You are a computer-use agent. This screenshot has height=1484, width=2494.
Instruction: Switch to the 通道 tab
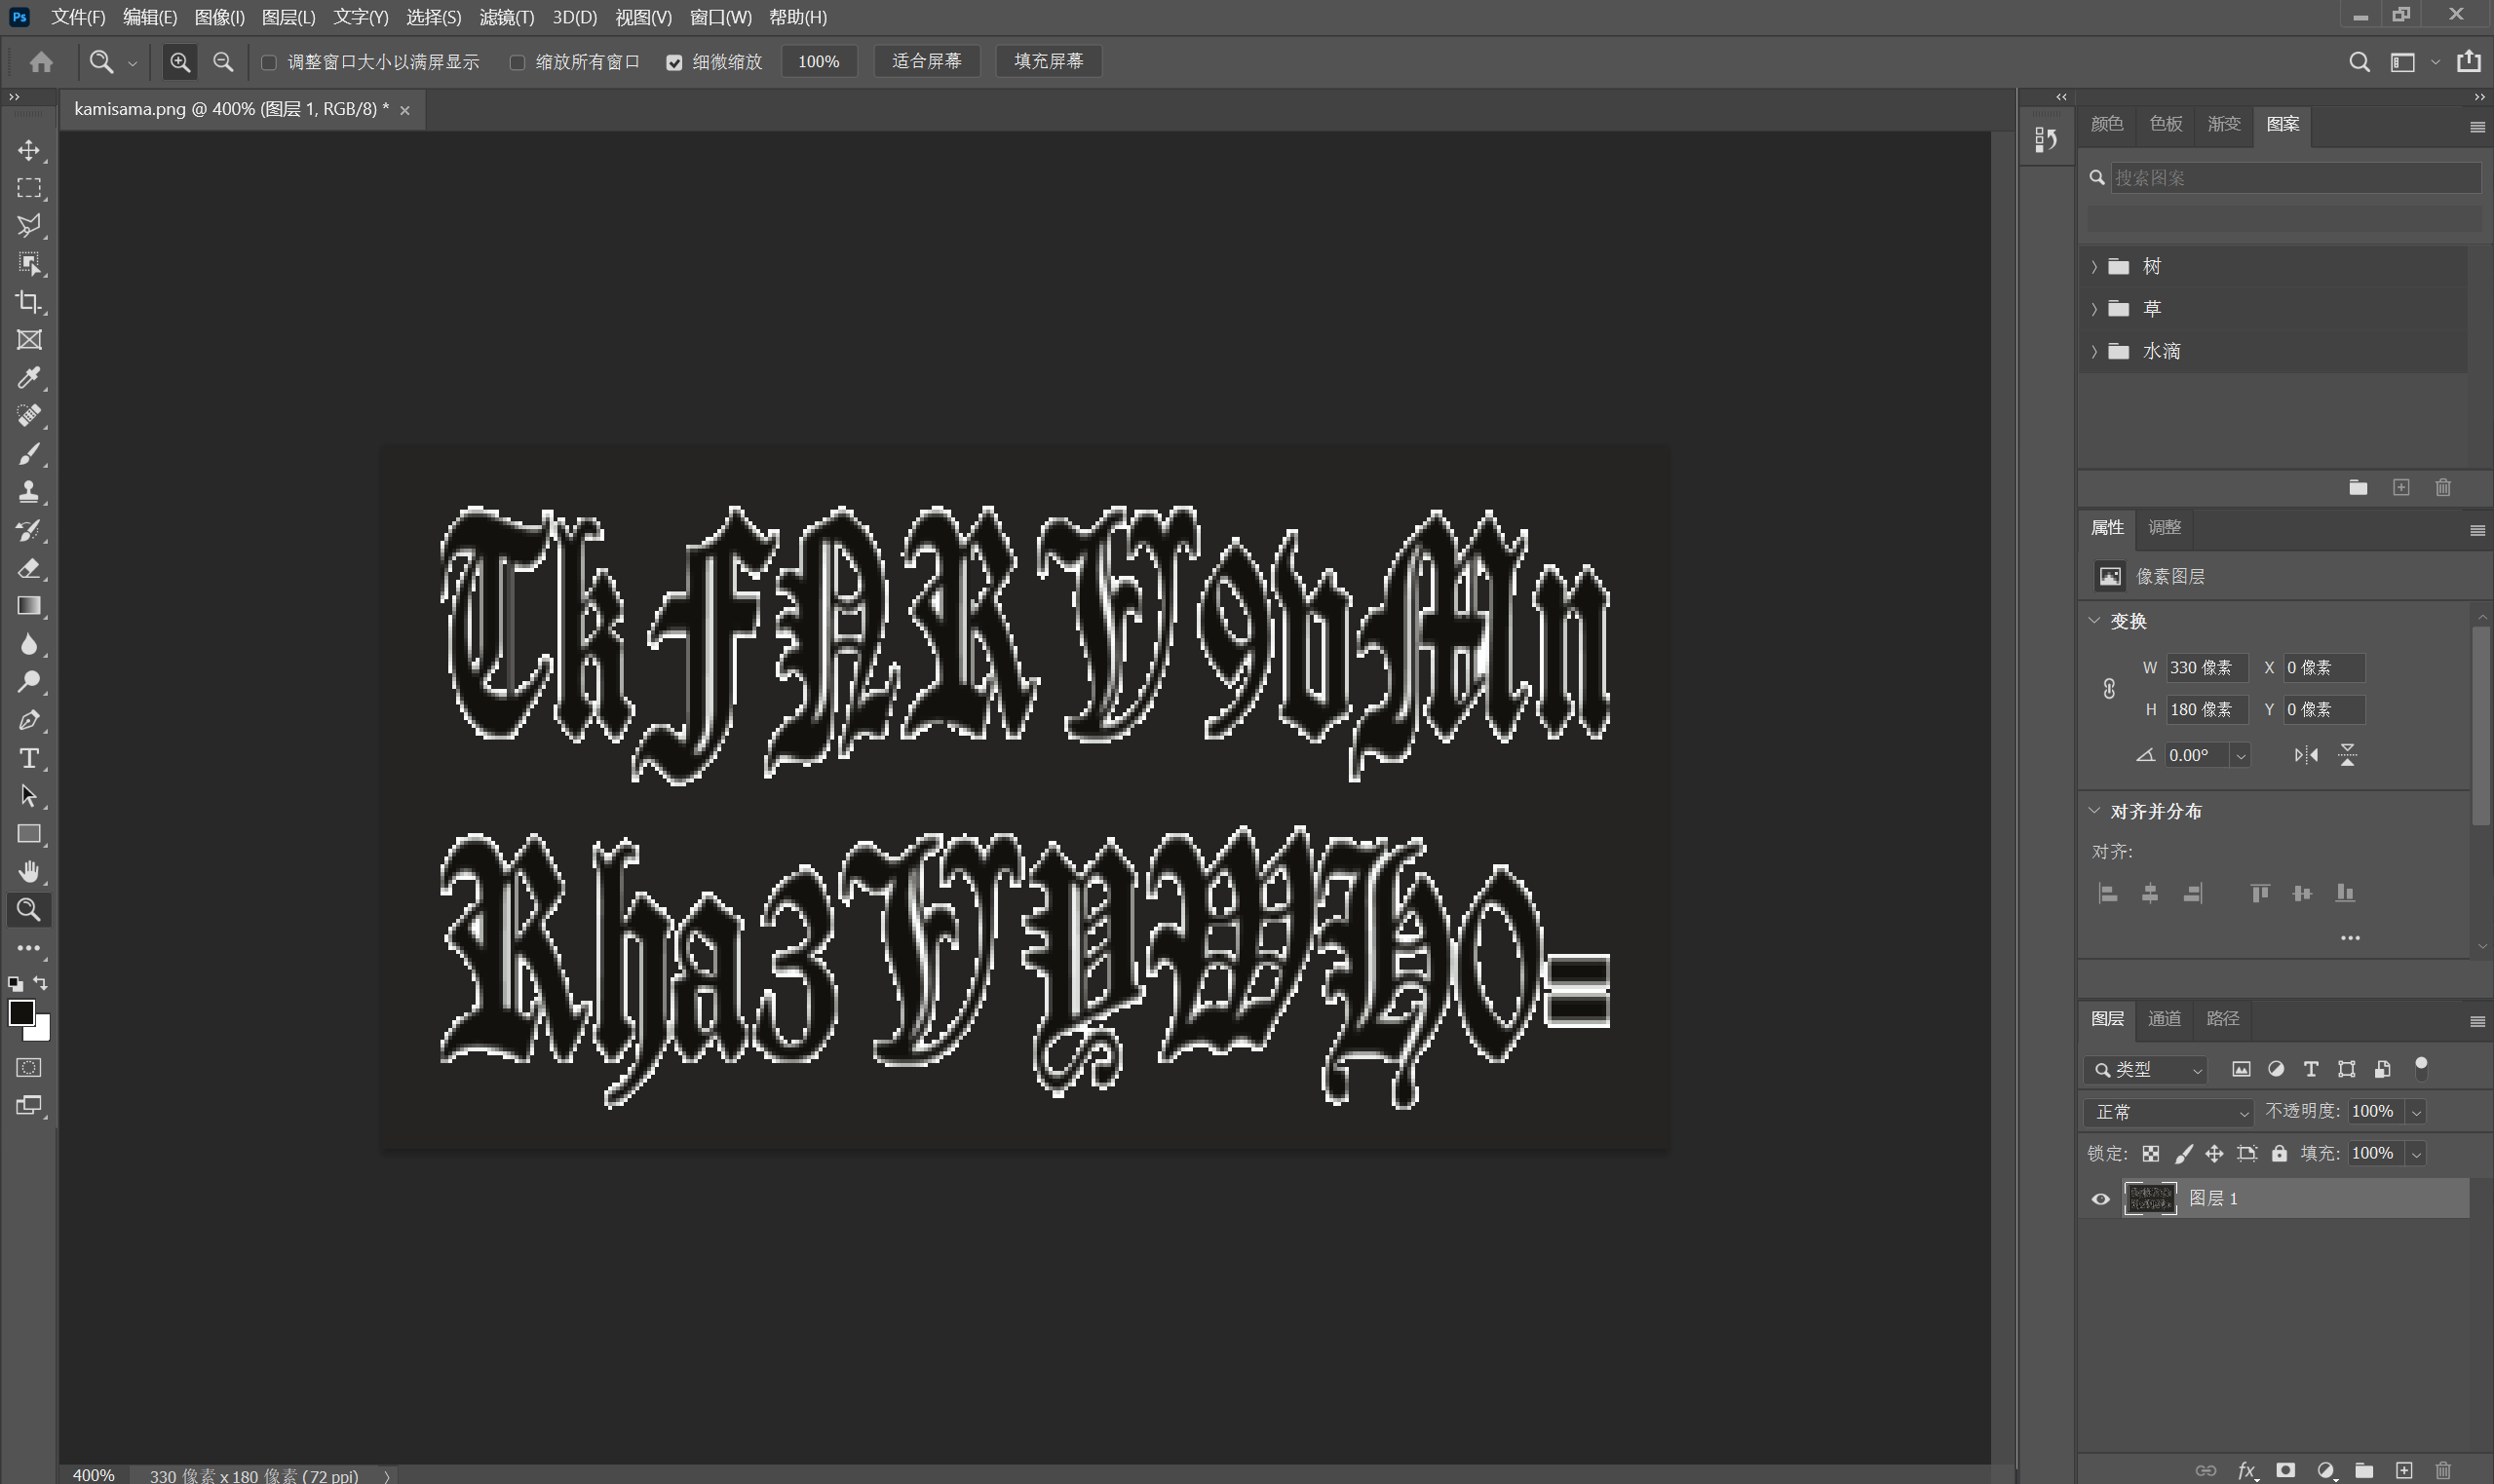(2164, 1018)
